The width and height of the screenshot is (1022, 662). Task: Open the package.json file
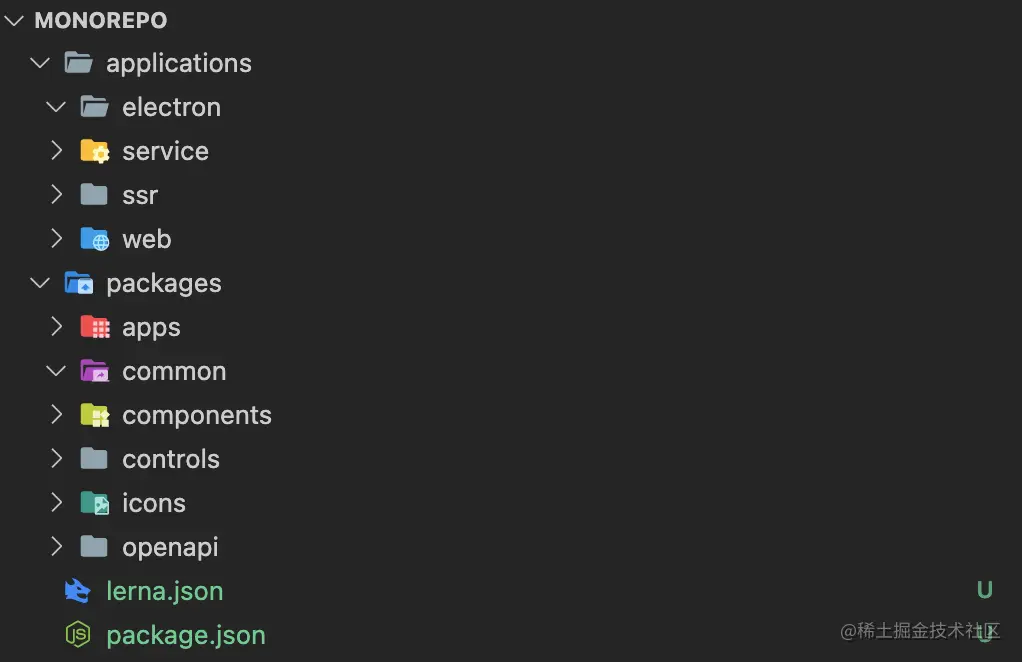click(186, 635)
